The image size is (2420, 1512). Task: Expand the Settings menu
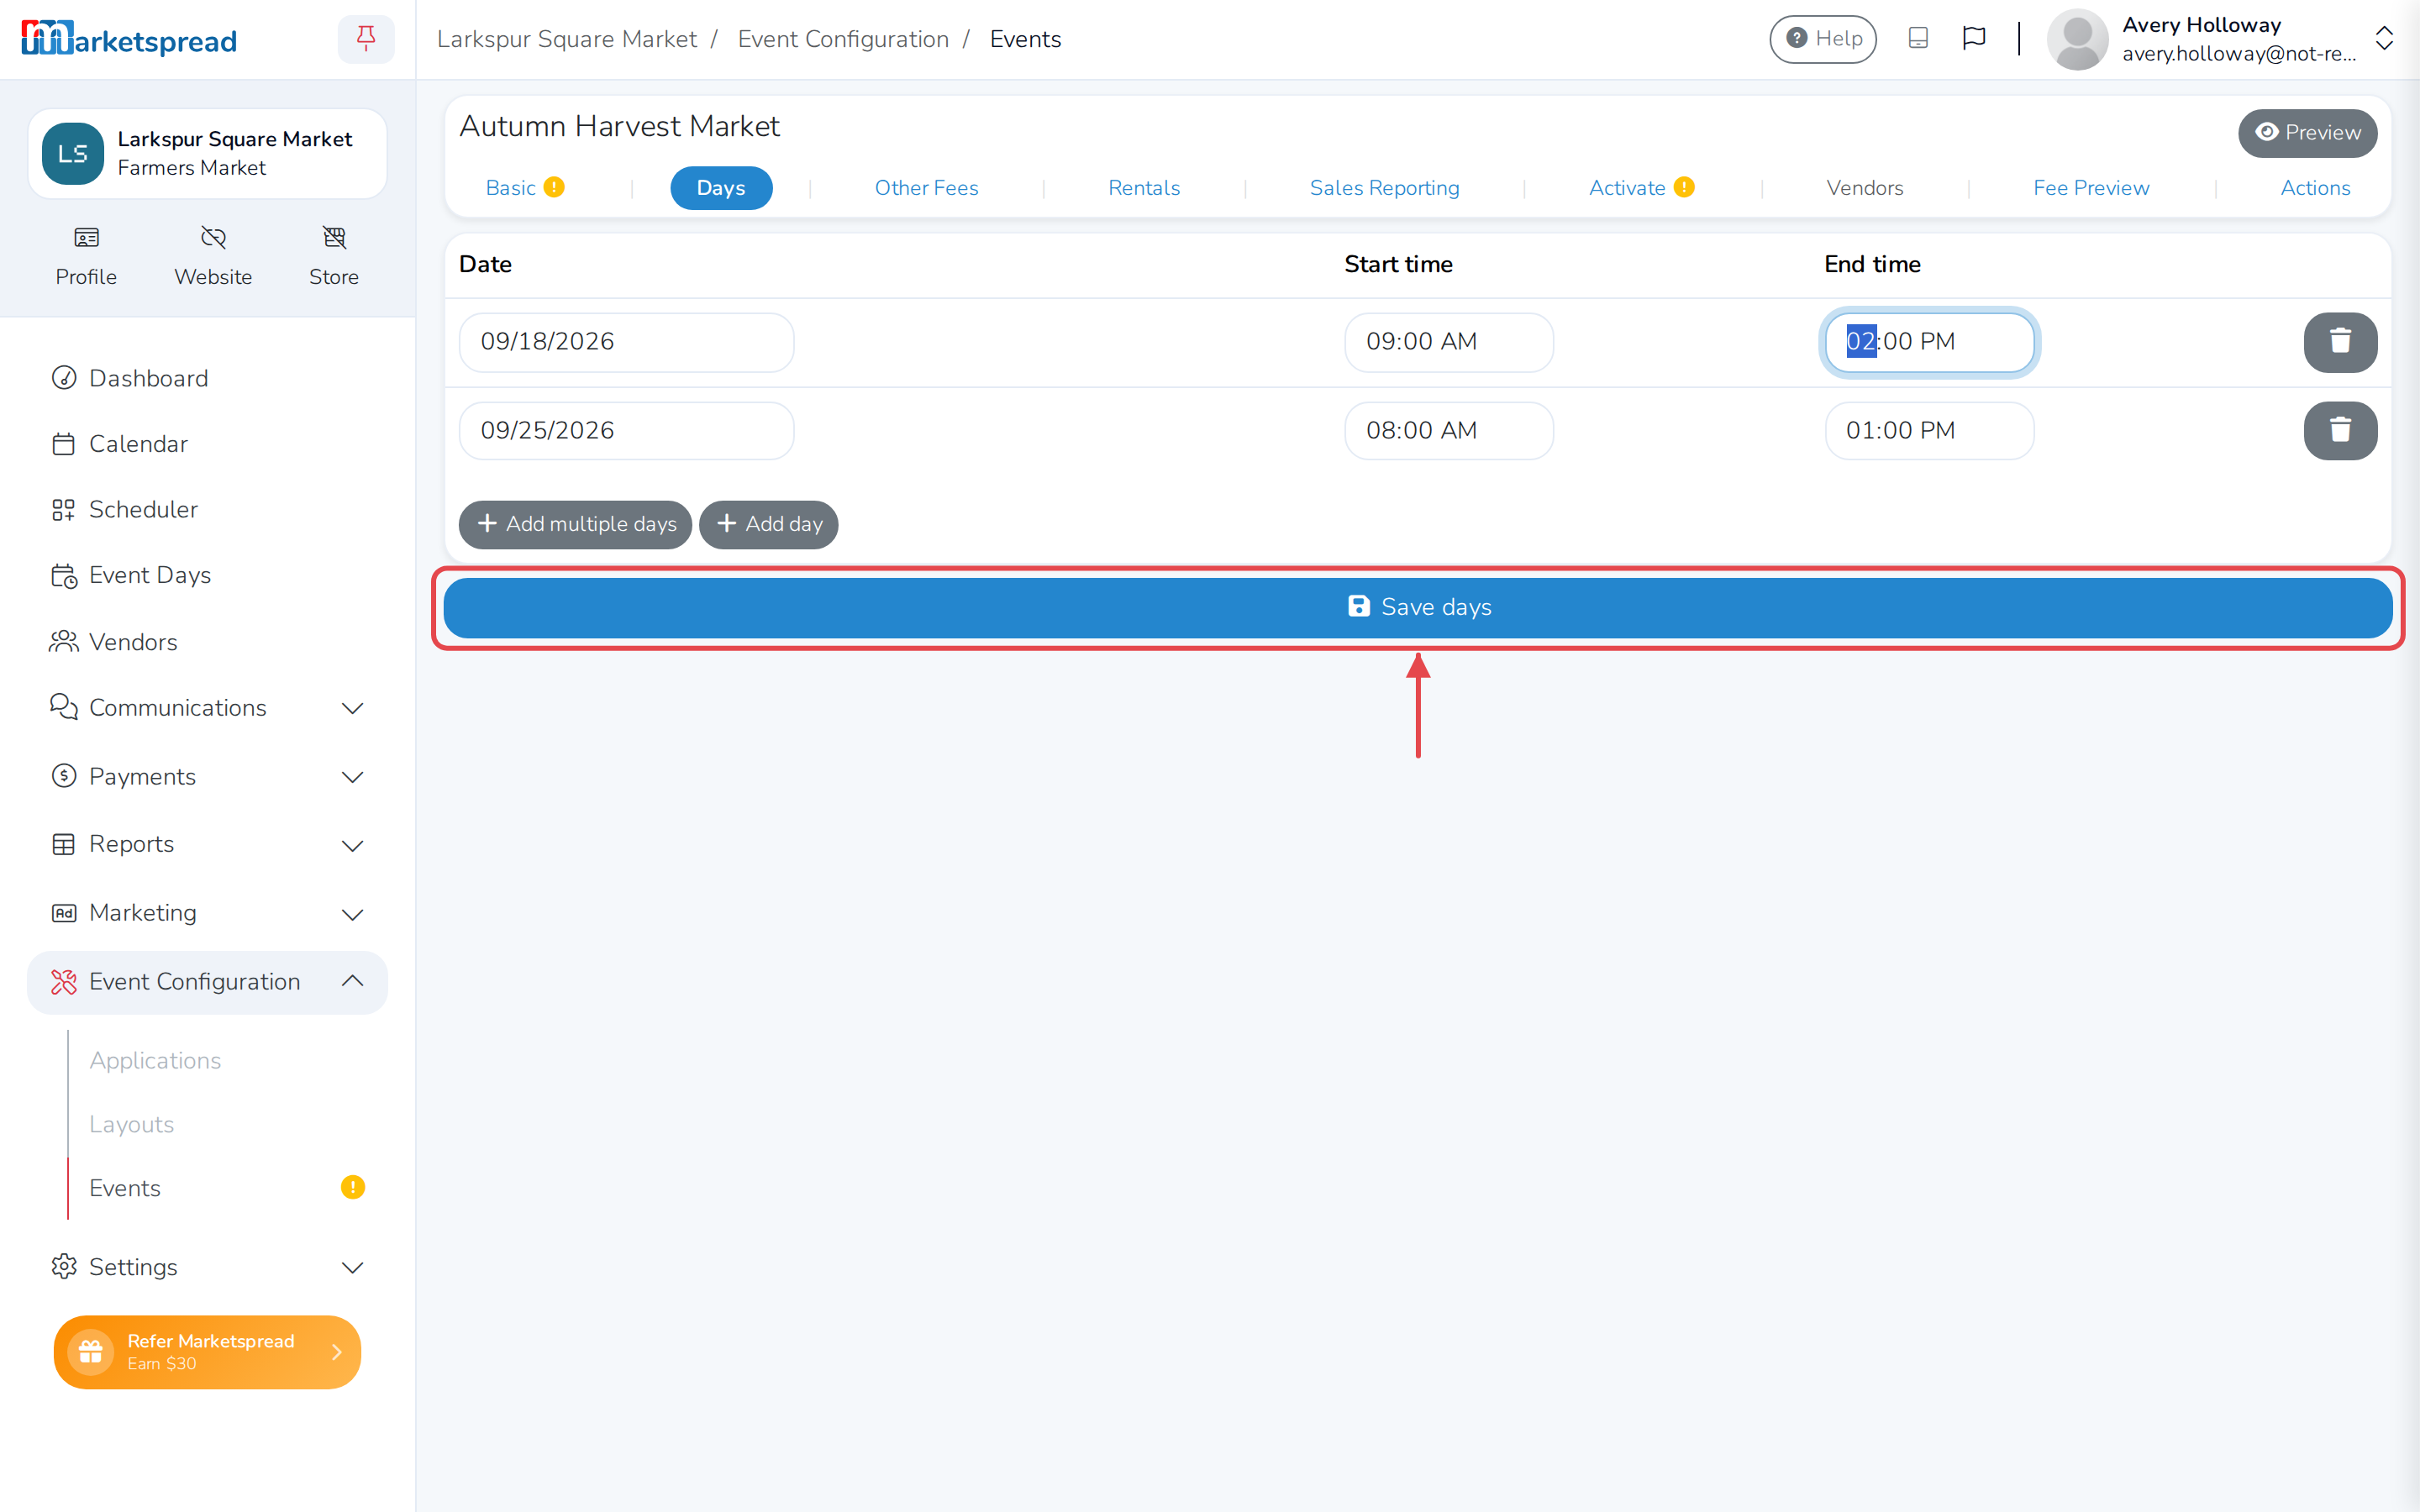(207, 1267)
